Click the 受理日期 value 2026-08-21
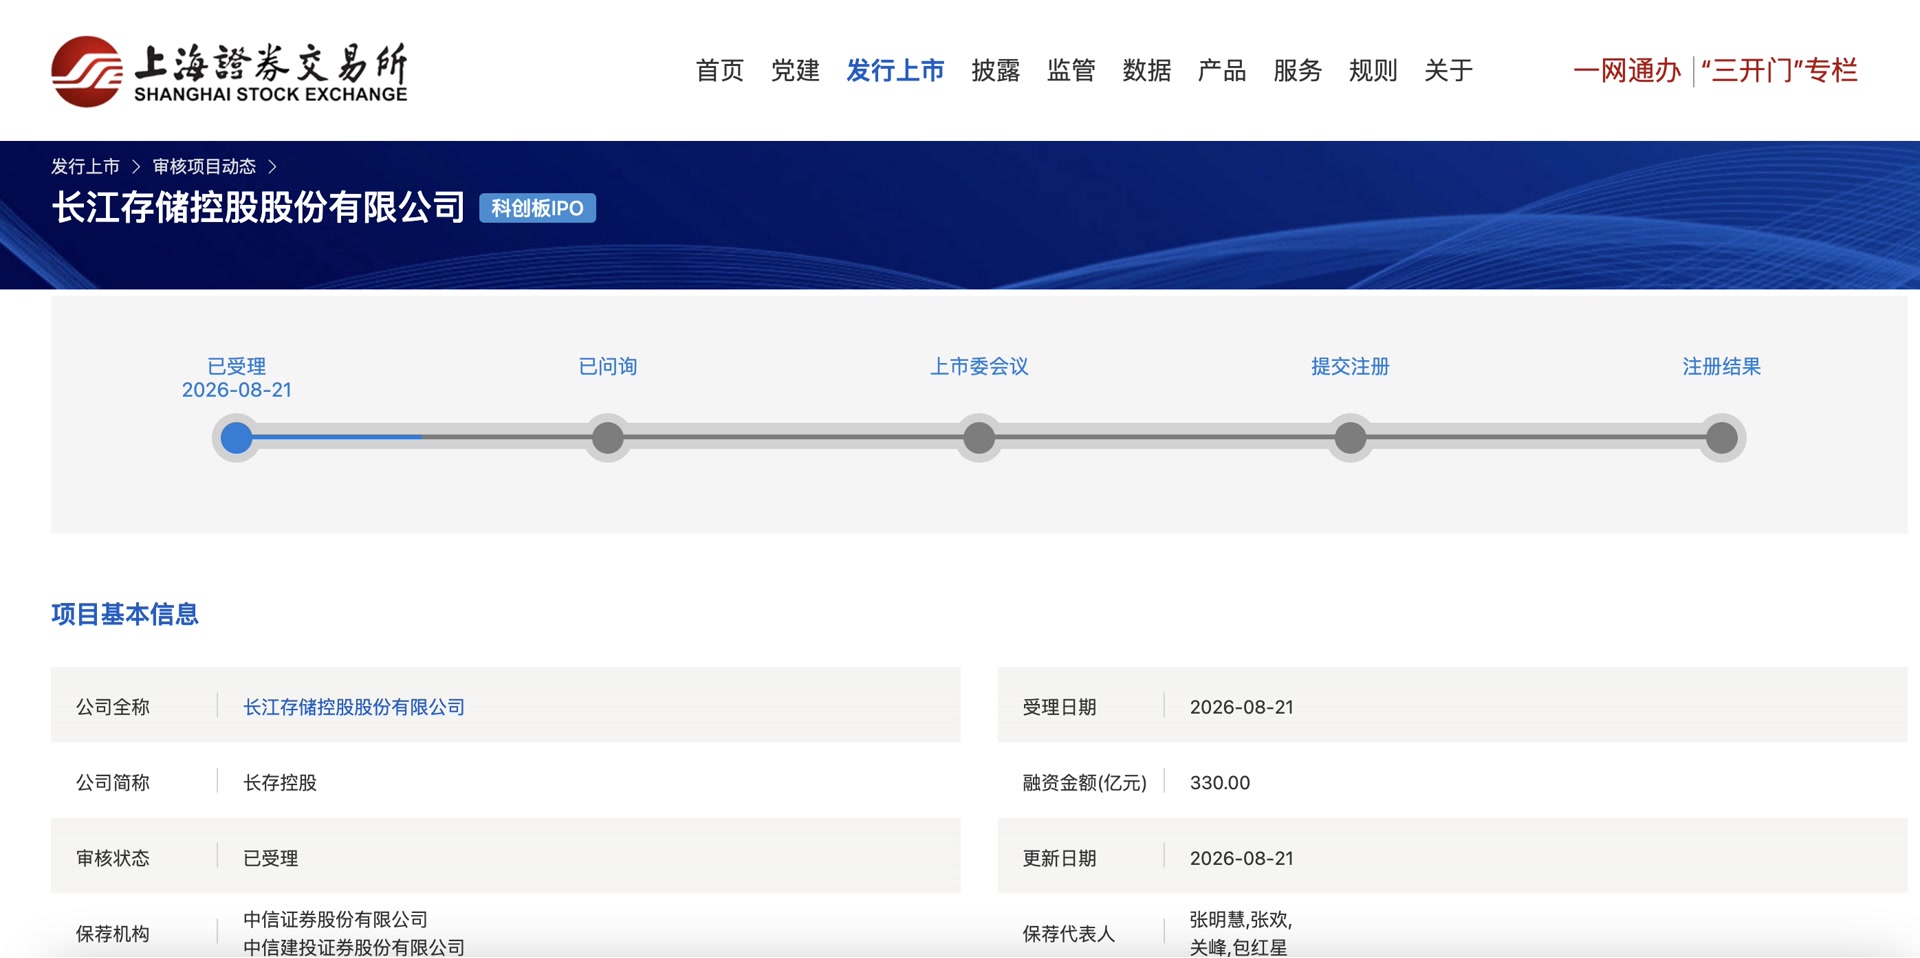 click(x=1242, y=707)
